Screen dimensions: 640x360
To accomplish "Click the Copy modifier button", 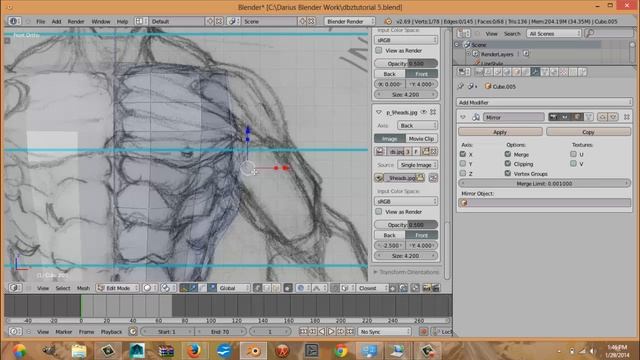I will pyautogui.click(x=588, y=132).
